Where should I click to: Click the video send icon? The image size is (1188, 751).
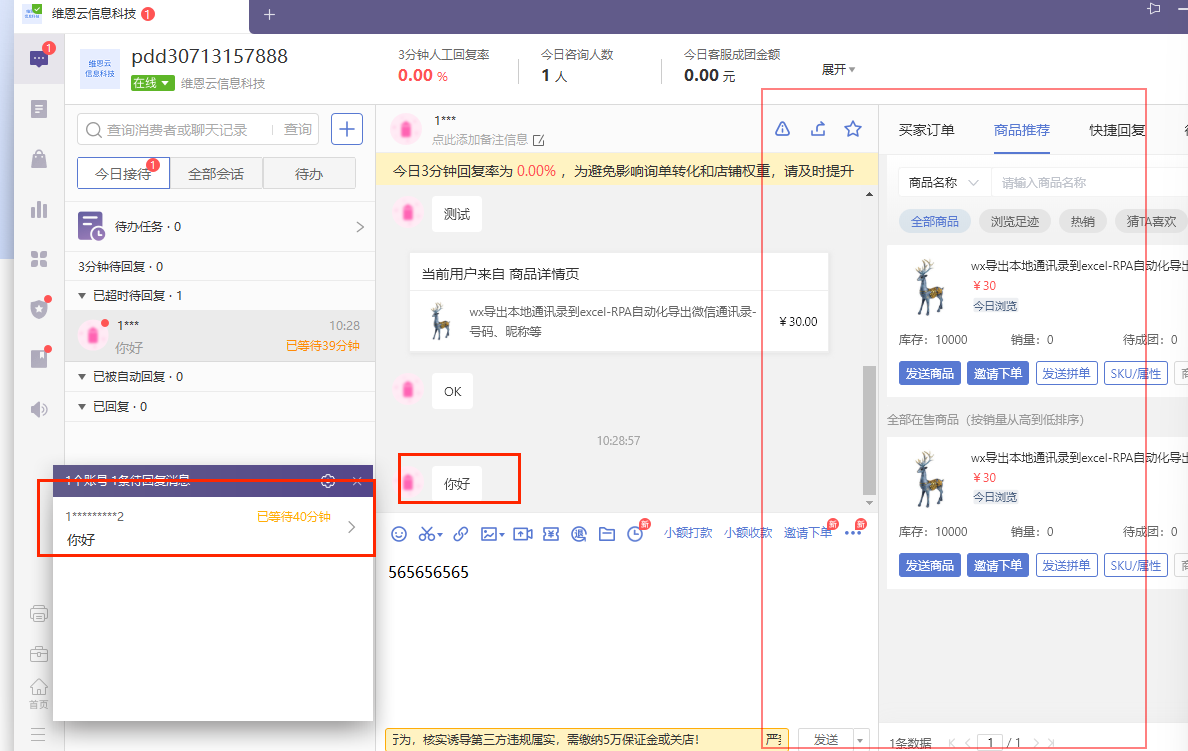pos(522,534)
